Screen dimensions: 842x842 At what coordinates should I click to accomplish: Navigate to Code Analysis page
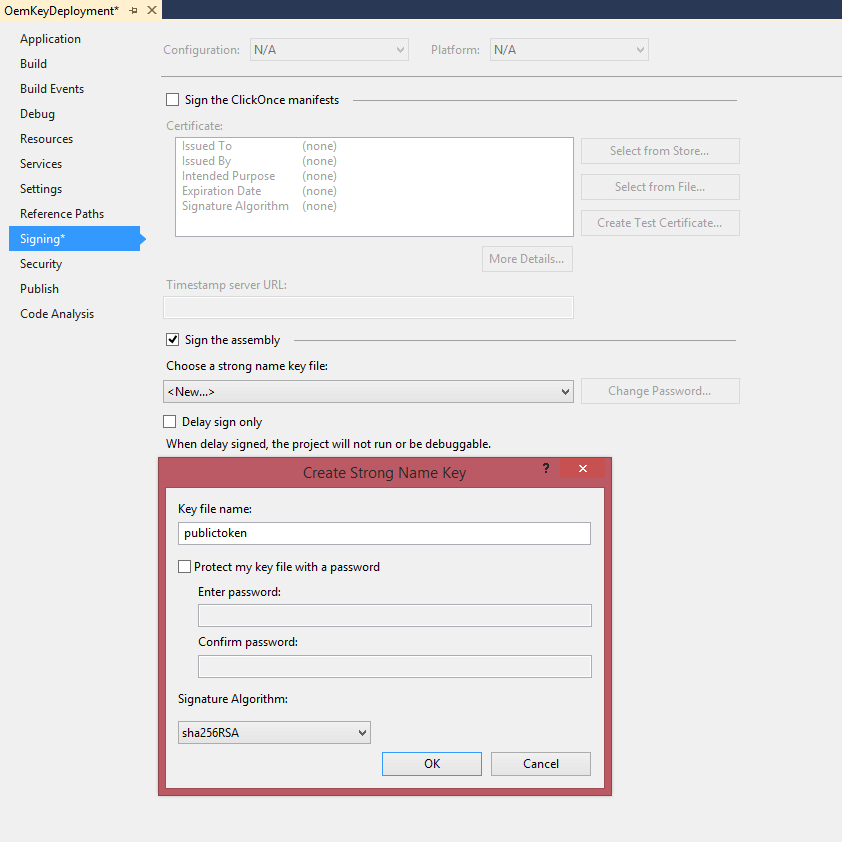[56, 313]
